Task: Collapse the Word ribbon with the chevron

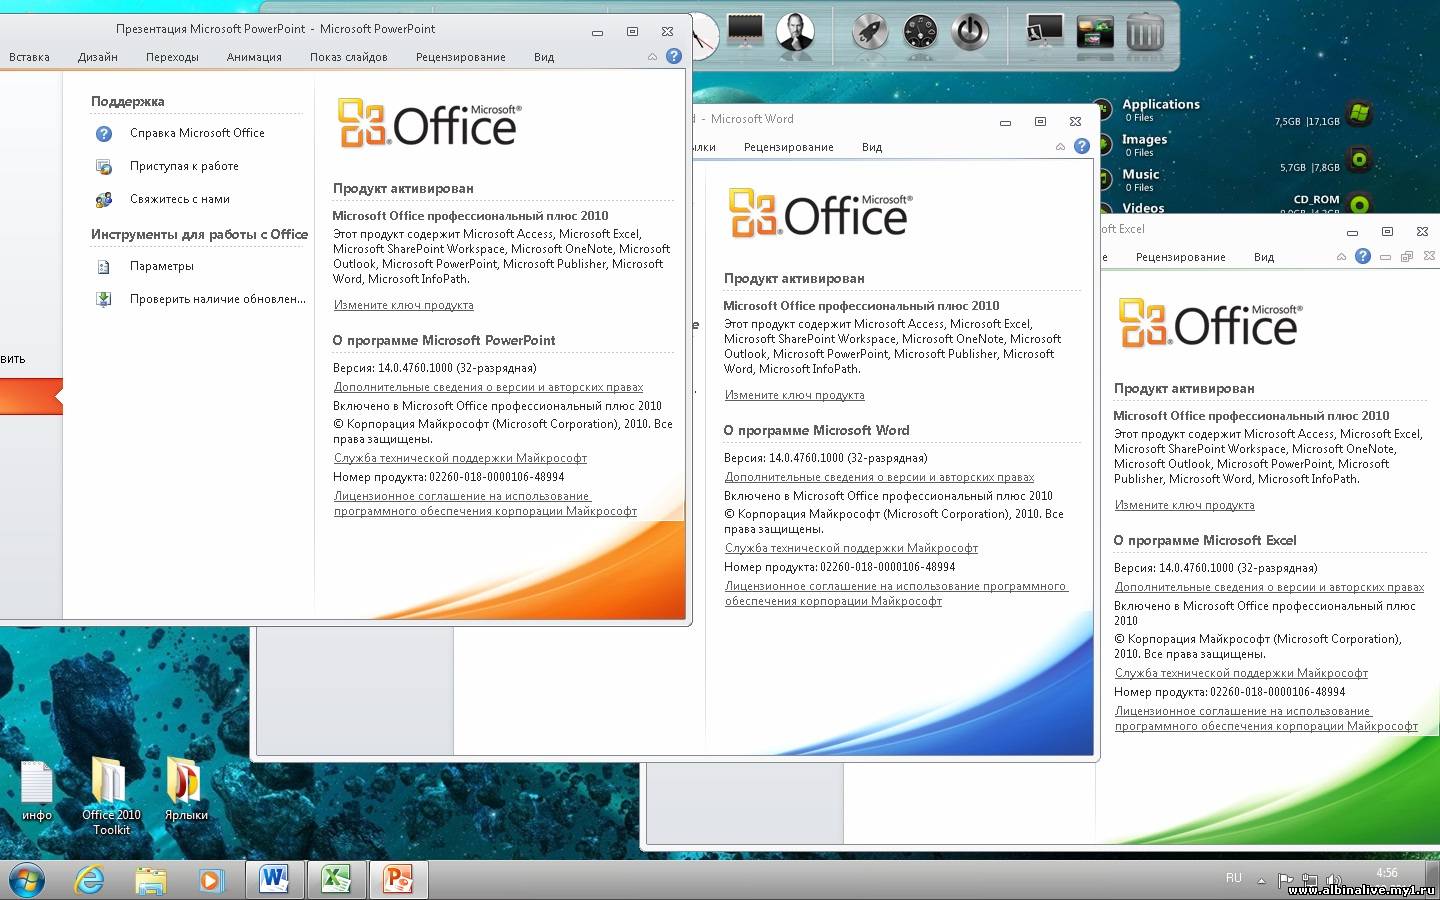Action: (1060, 147)
